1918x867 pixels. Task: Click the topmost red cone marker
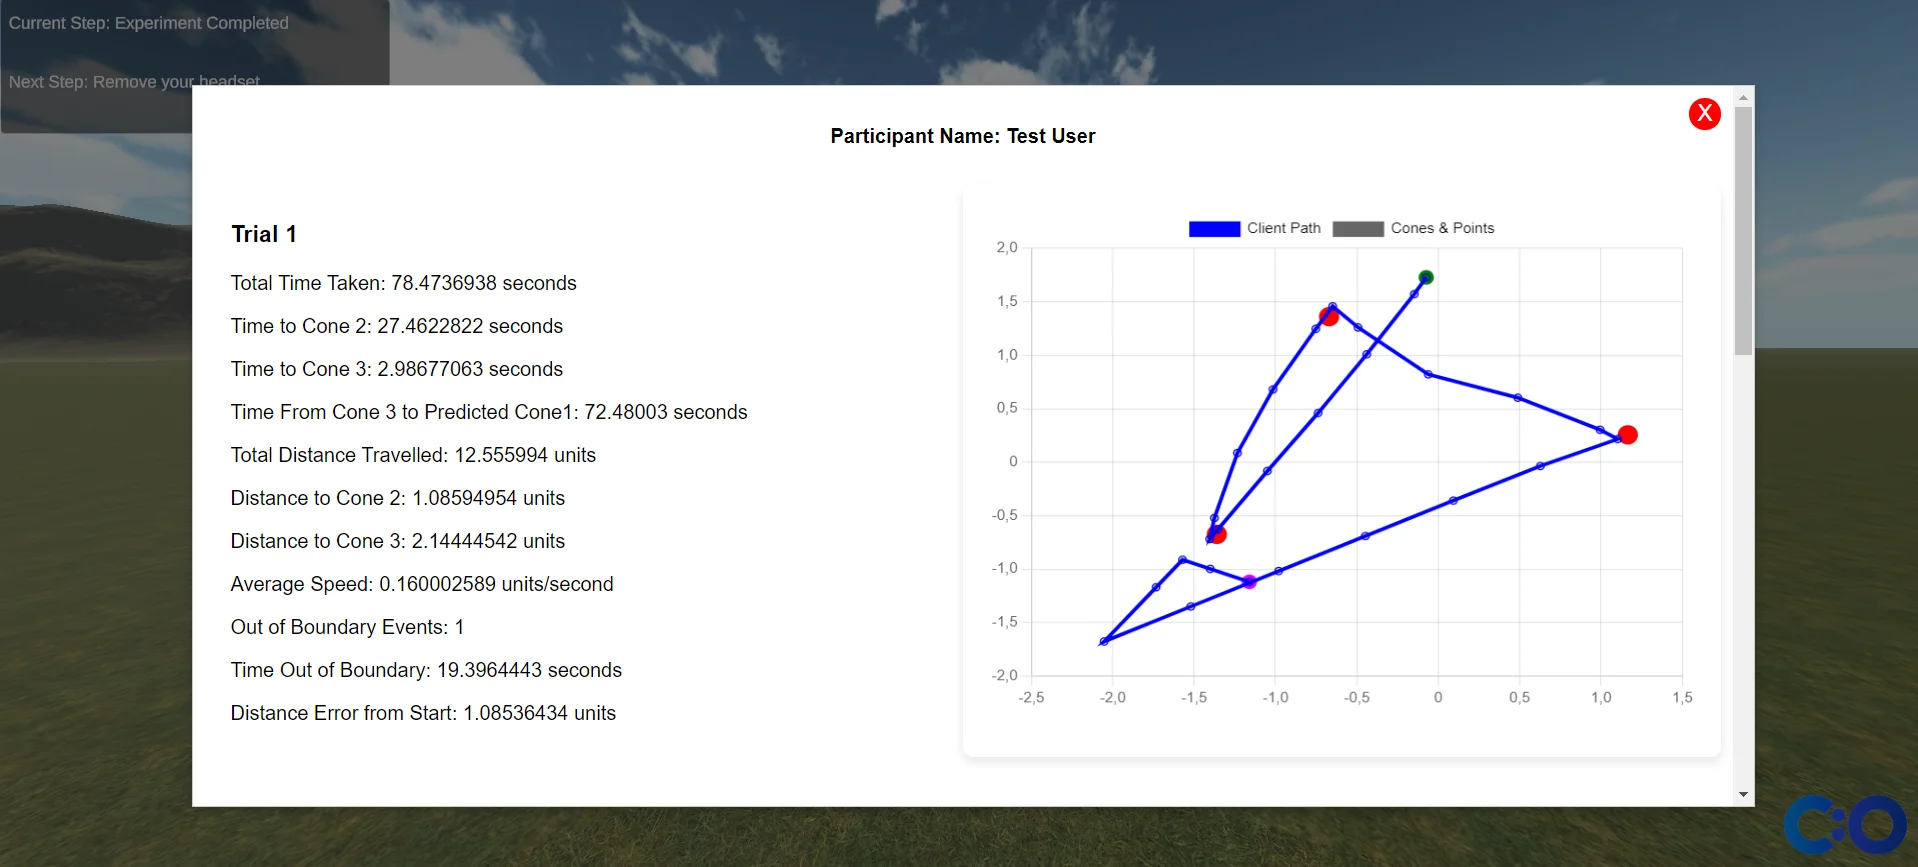click(x=1328, y=317)
